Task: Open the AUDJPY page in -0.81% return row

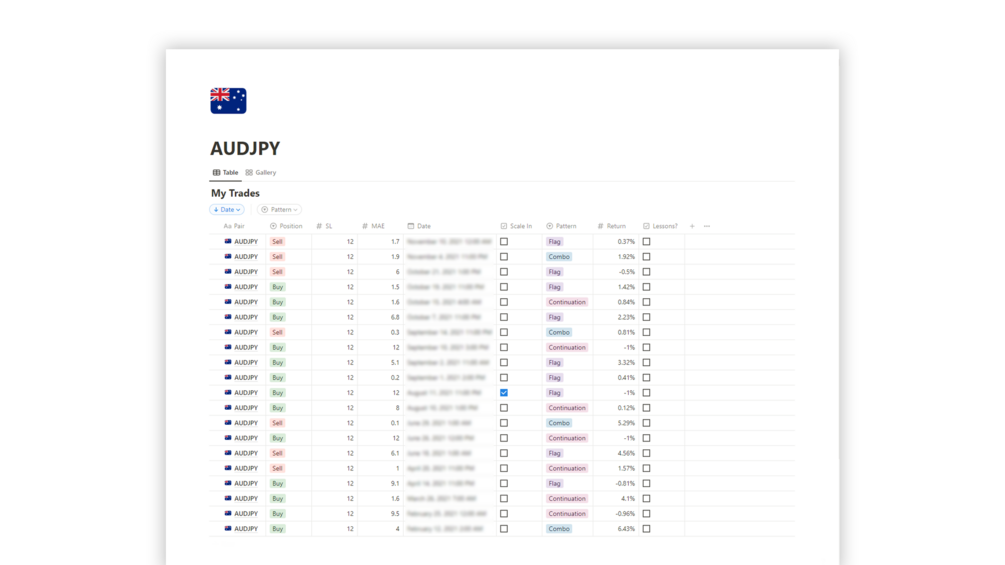Action: [245, 484]
